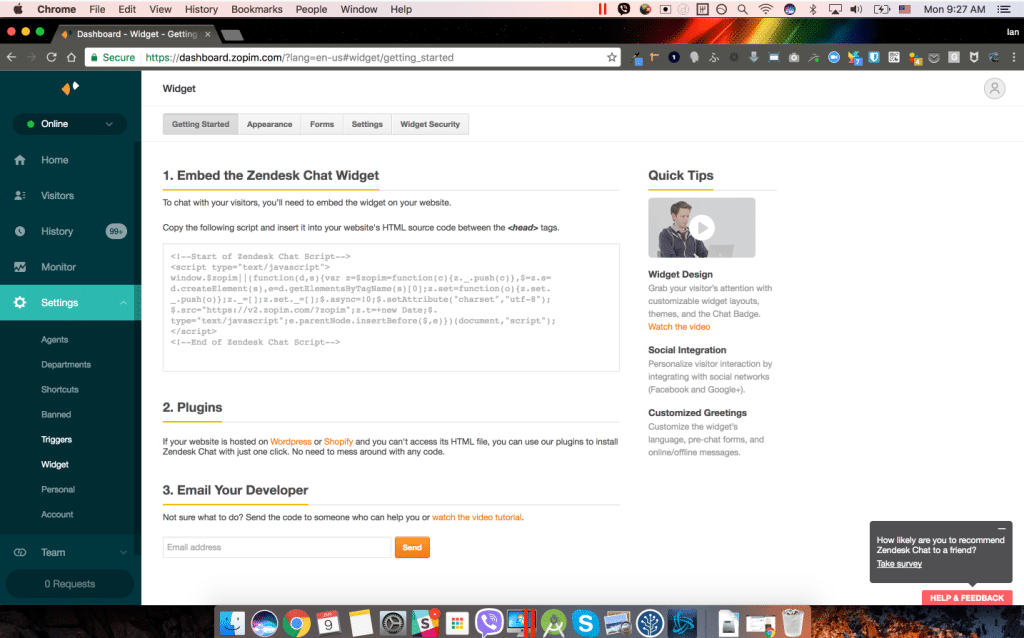
Task: Click the Send button
Action: (412, 547)
